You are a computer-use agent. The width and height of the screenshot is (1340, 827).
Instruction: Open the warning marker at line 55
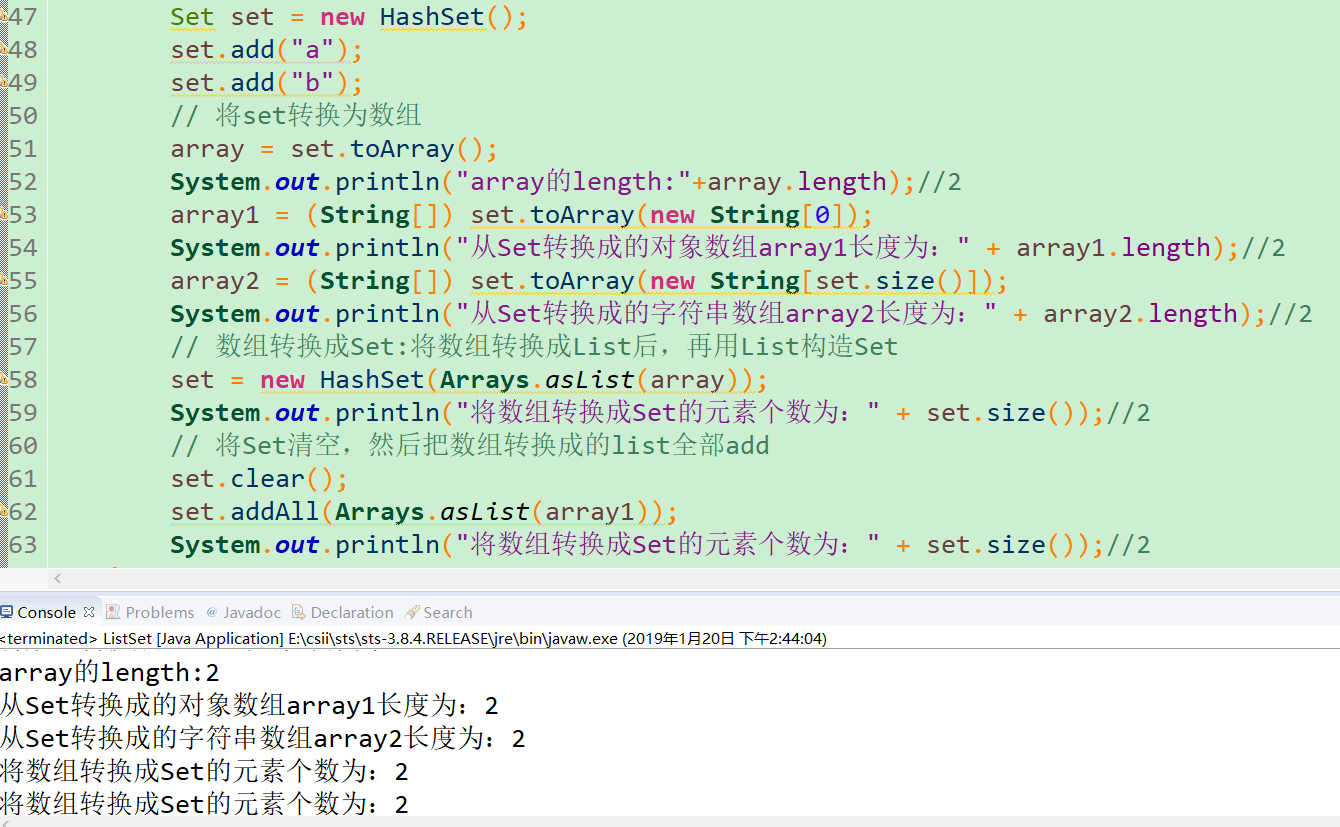[3, 280]
